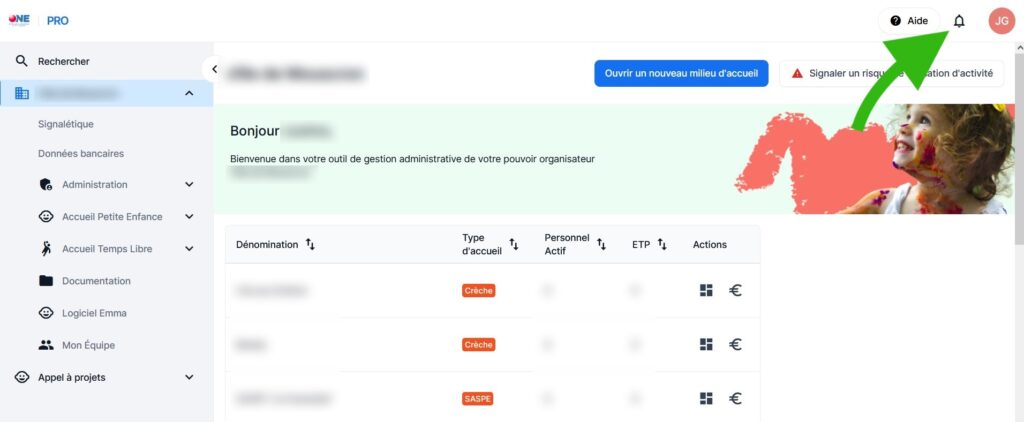Open the Documentation menu item
This screenshot has height=422, width=1024.
click(x=96, y=281)
